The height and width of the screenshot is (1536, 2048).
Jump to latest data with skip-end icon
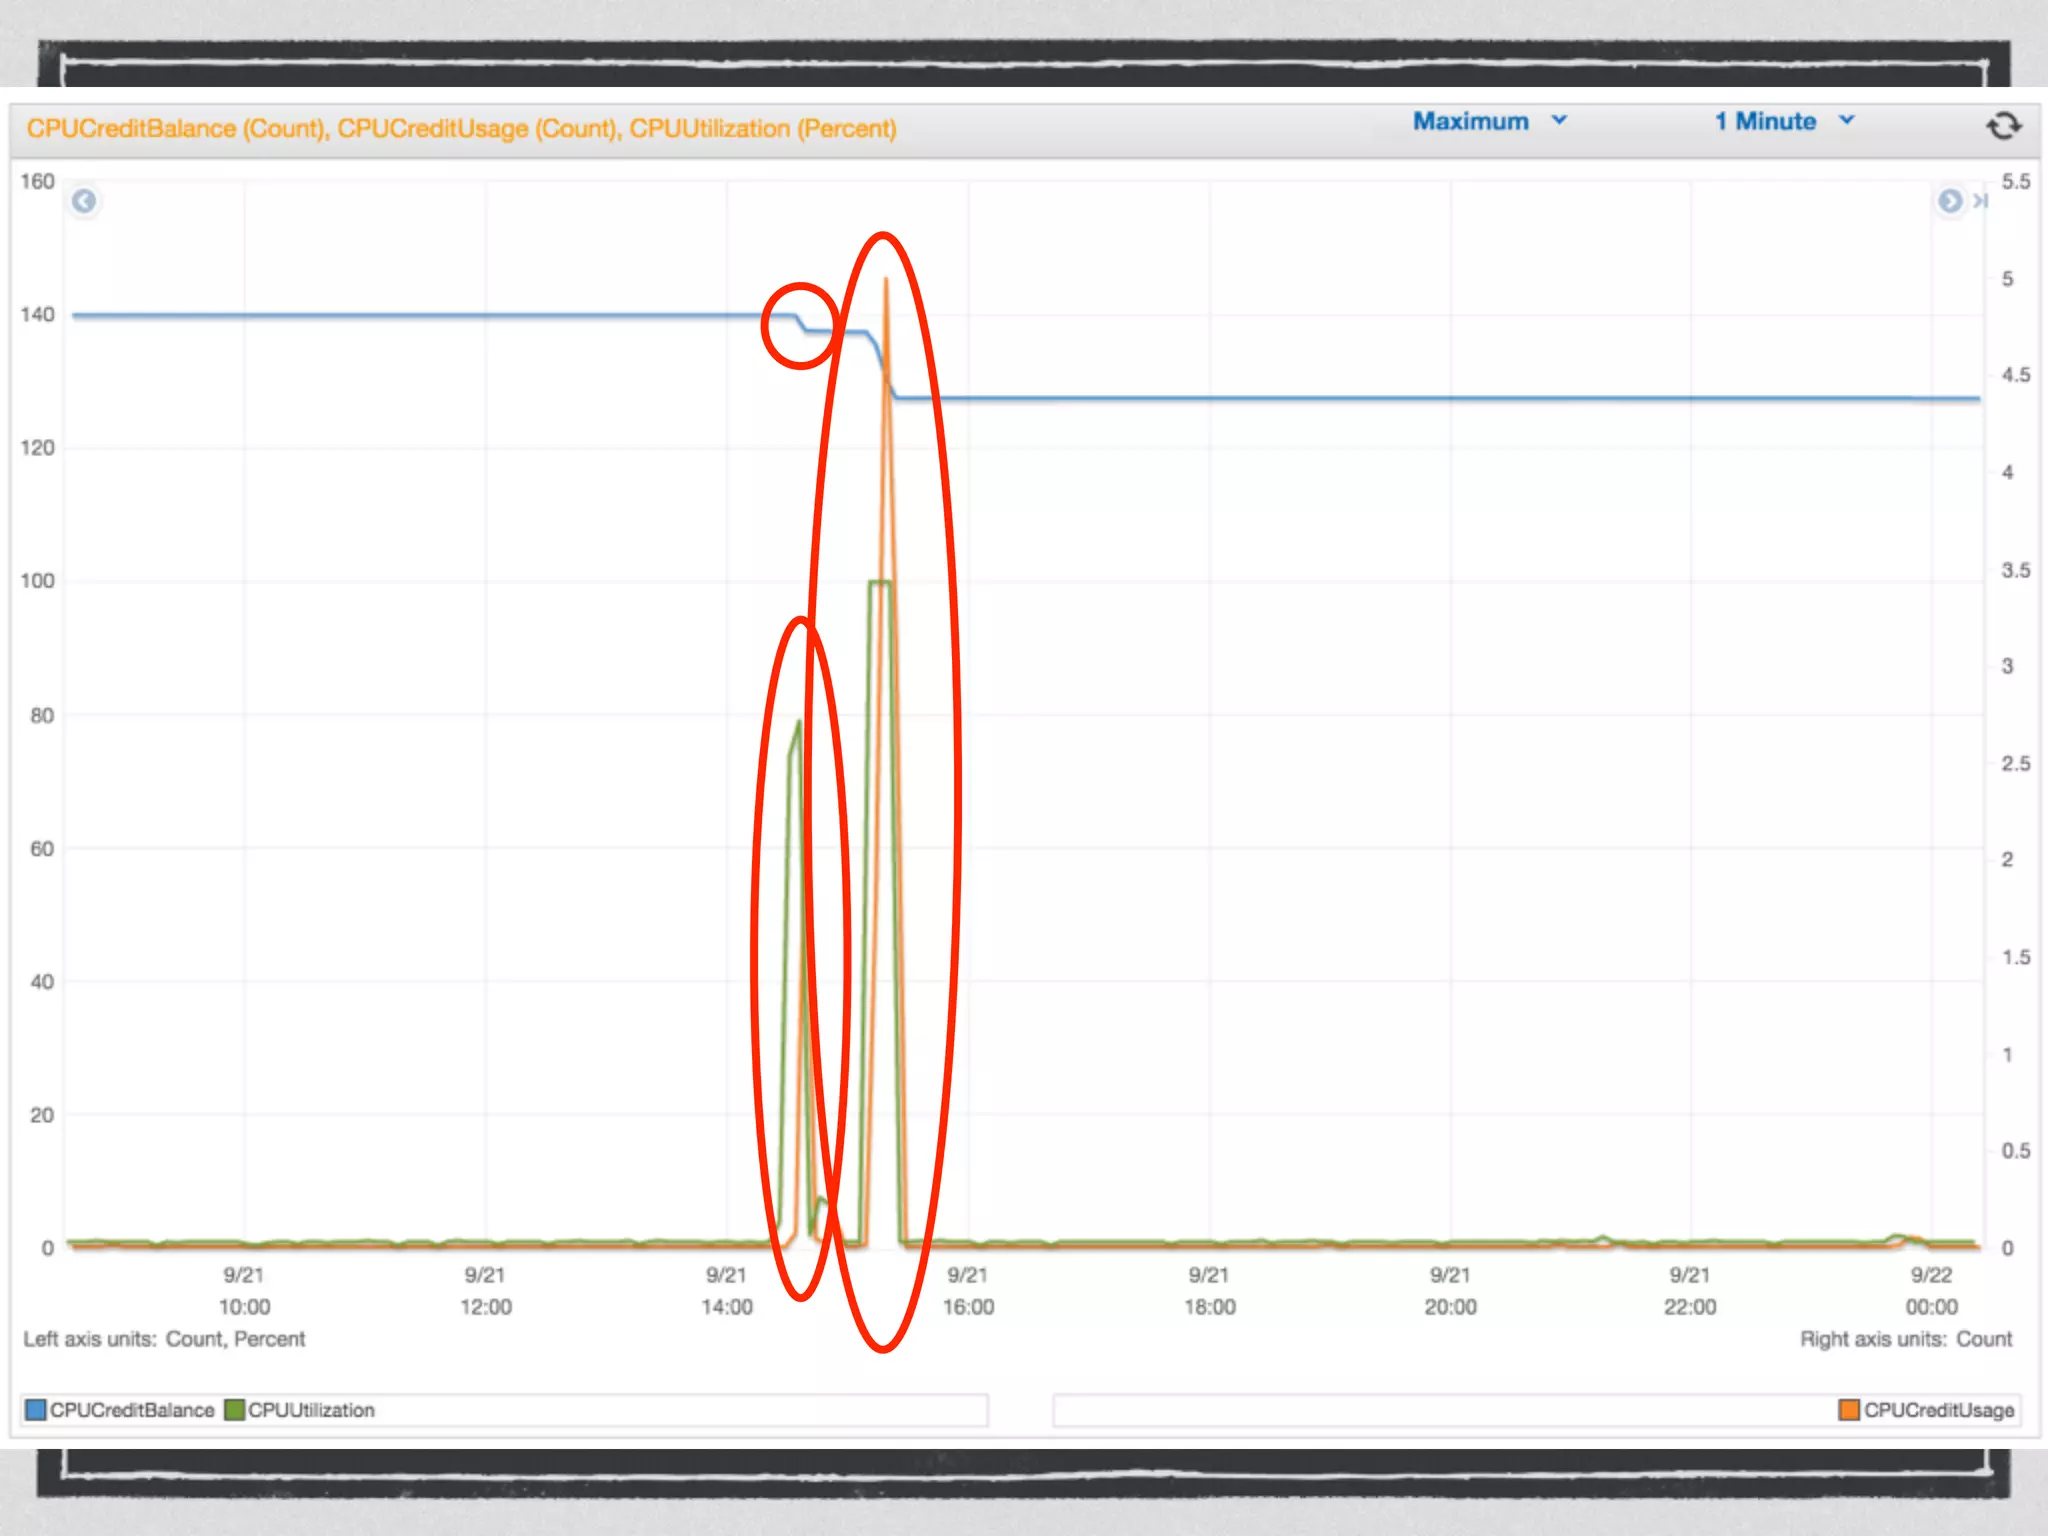1980,202
